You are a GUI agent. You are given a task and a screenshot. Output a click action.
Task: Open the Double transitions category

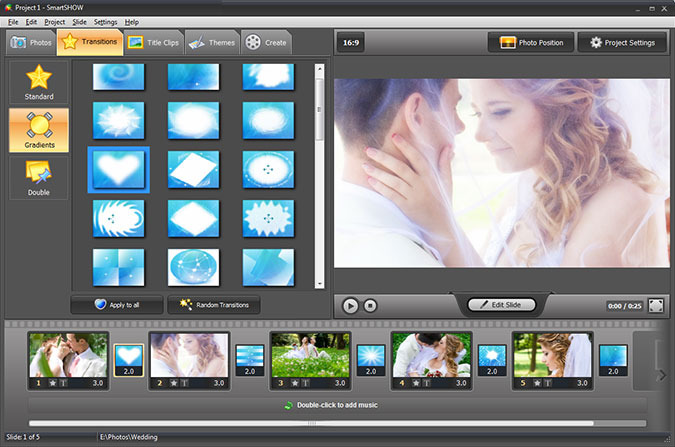point(39,178)
